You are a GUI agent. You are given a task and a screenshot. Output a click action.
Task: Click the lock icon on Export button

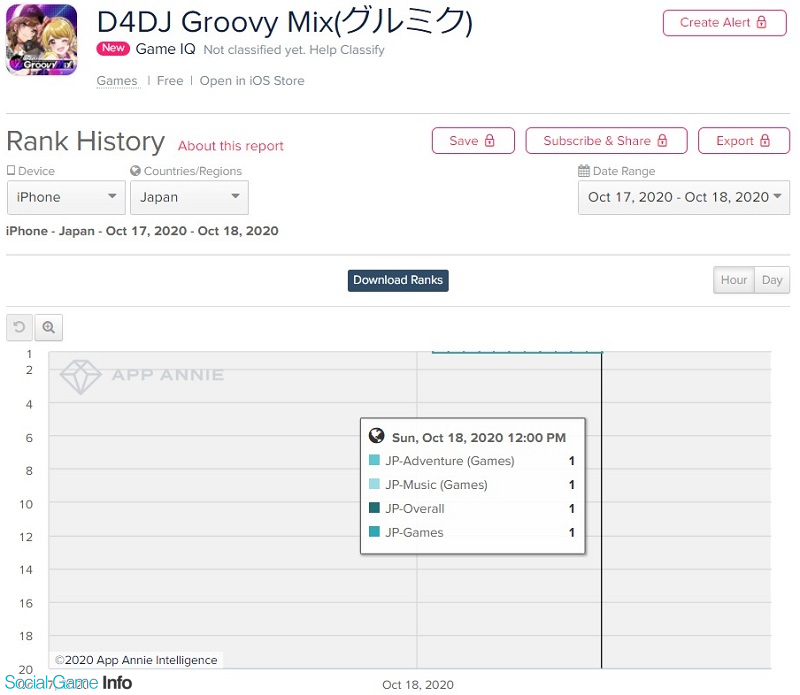tap(764, 140)
